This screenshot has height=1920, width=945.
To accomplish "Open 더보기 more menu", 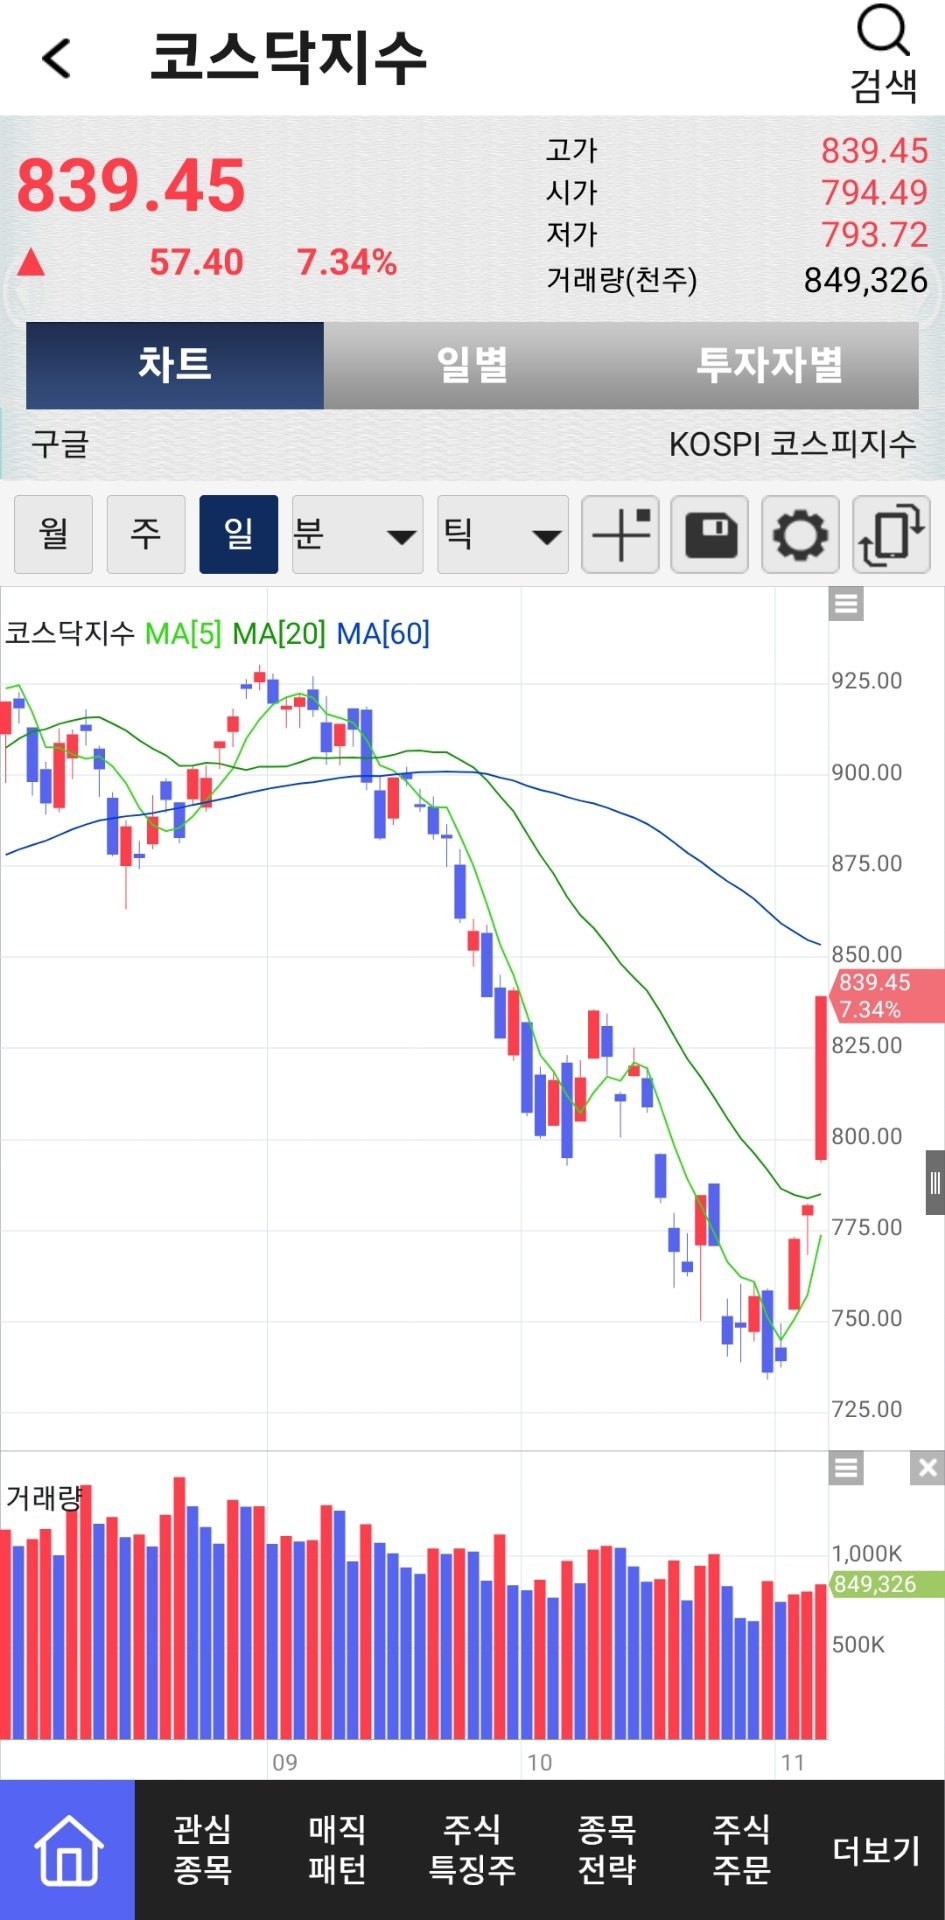I will pyautogui.click(x=877, y=1850).
